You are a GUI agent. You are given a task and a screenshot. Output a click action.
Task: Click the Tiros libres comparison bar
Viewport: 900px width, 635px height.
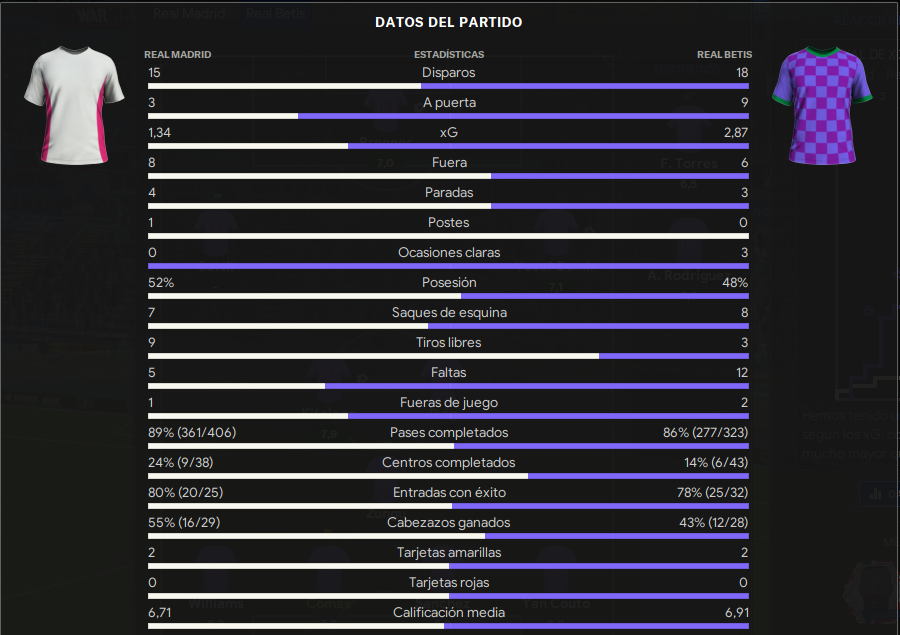point(448,357)
